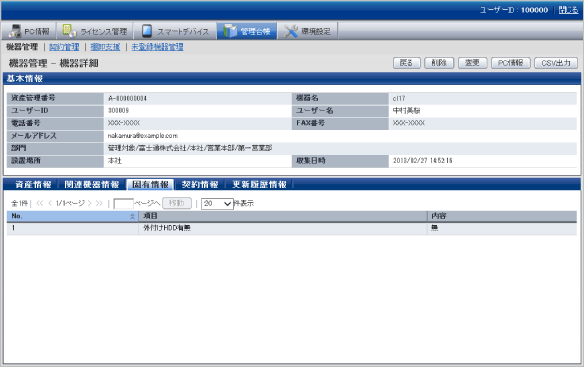The width and height of the screenshot is (584, 367).
Task: Click the 移動 page jump button
Action: click(x=177, y=203)
